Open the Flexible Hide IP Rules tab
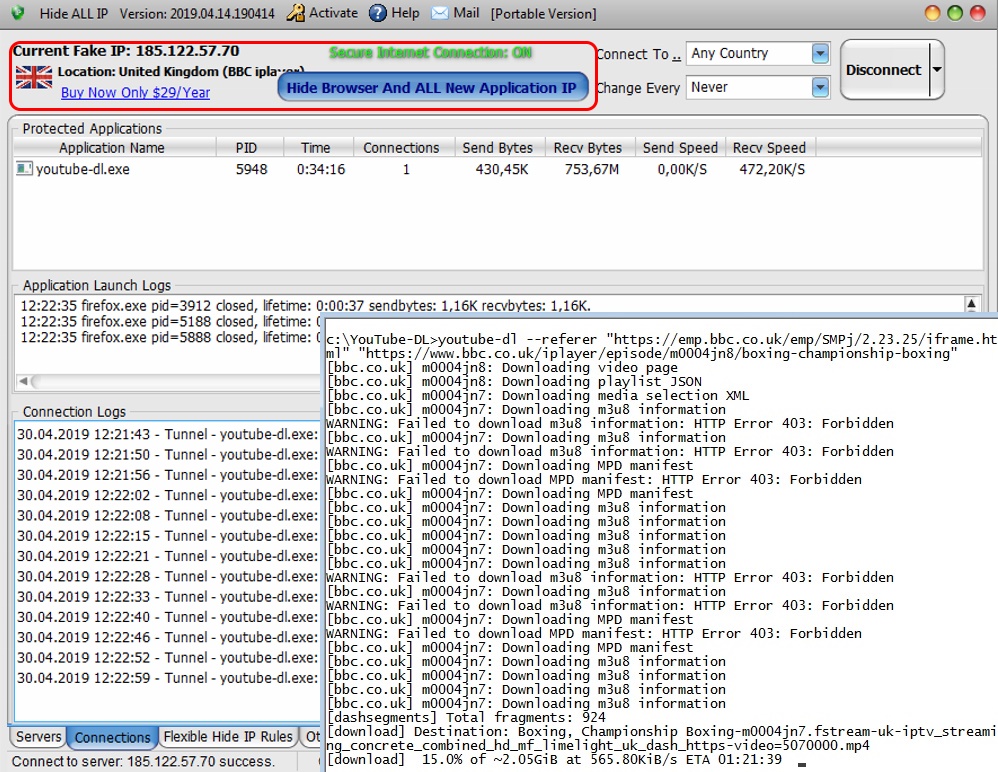The height and width of the screenshot is (772, 998). (x=228, y=737)
